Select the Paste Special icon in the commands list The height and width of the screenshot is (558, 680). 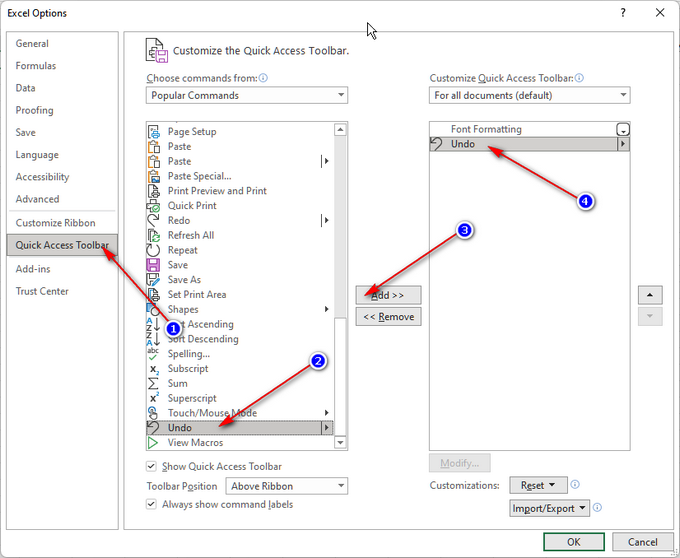(x=154, y=176)
